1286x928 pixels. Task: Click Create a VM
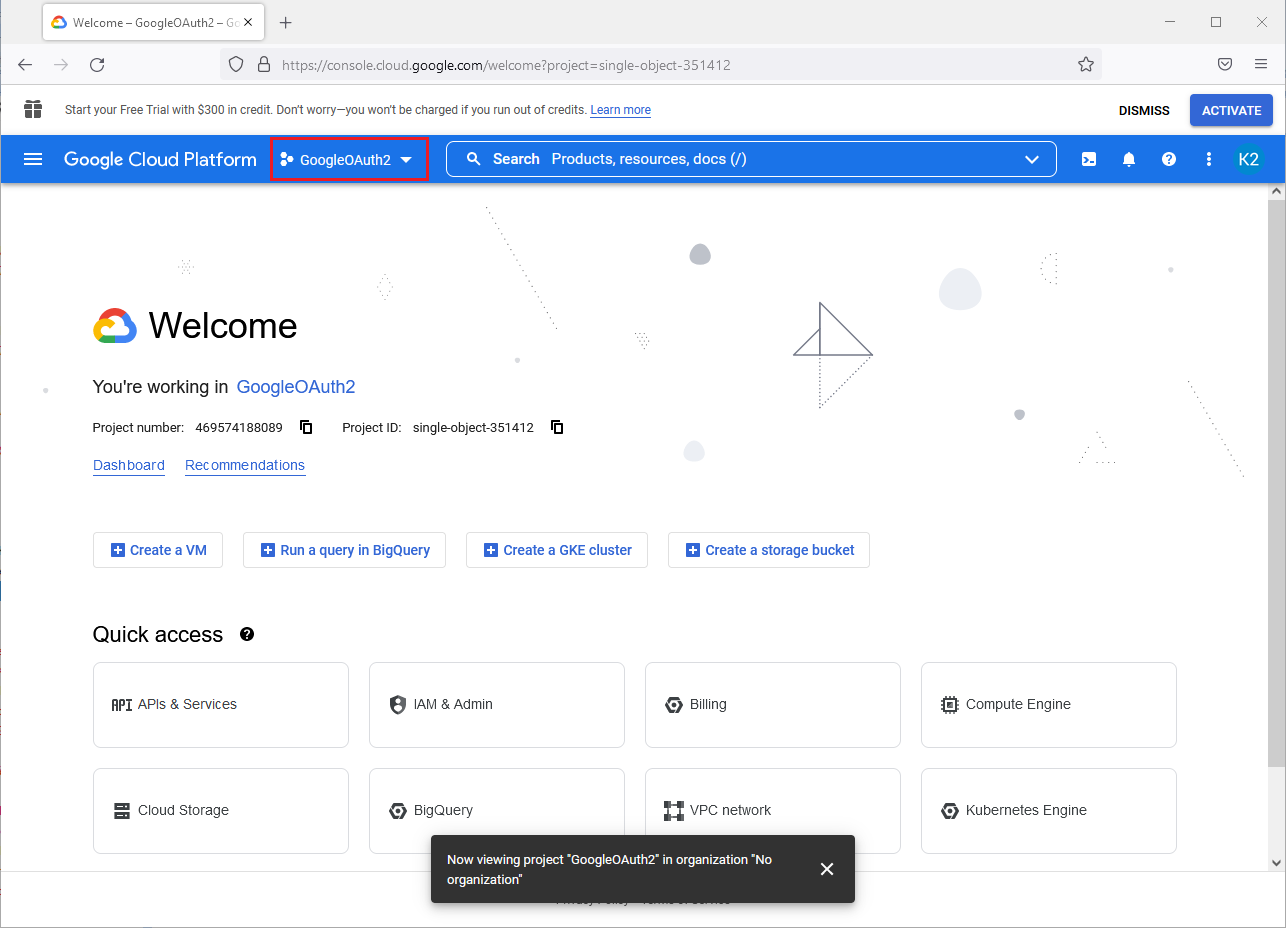[x=158, y=550]
